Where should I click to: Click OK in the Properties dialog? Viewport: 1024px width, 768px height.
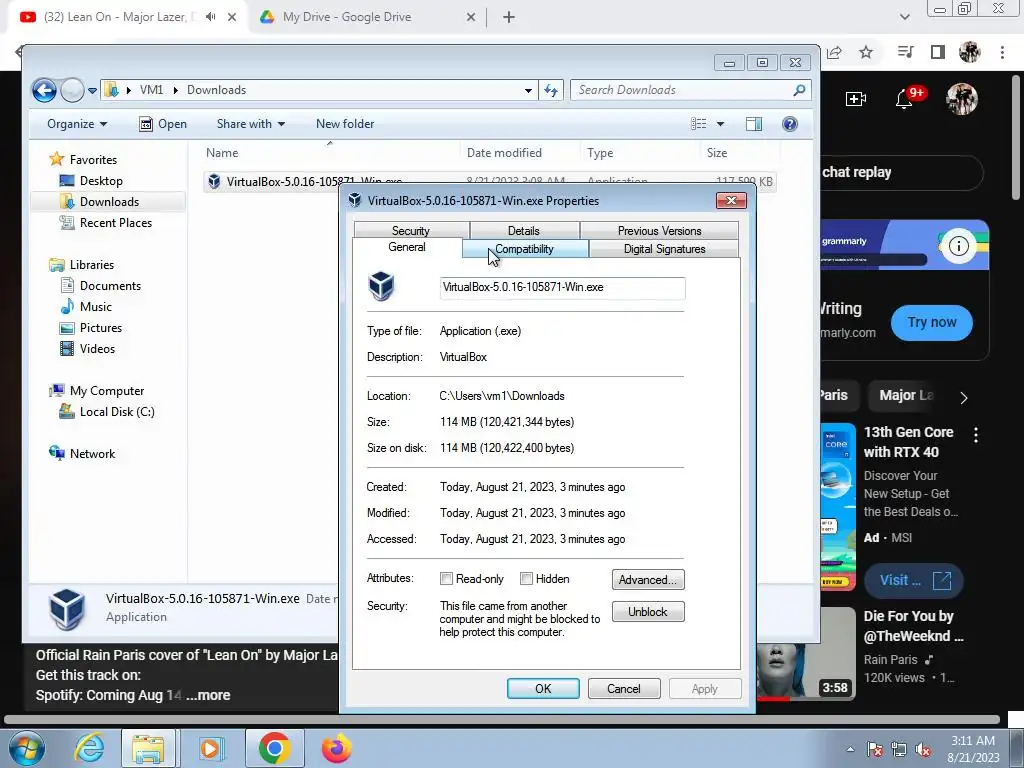[x=543, y=688]
